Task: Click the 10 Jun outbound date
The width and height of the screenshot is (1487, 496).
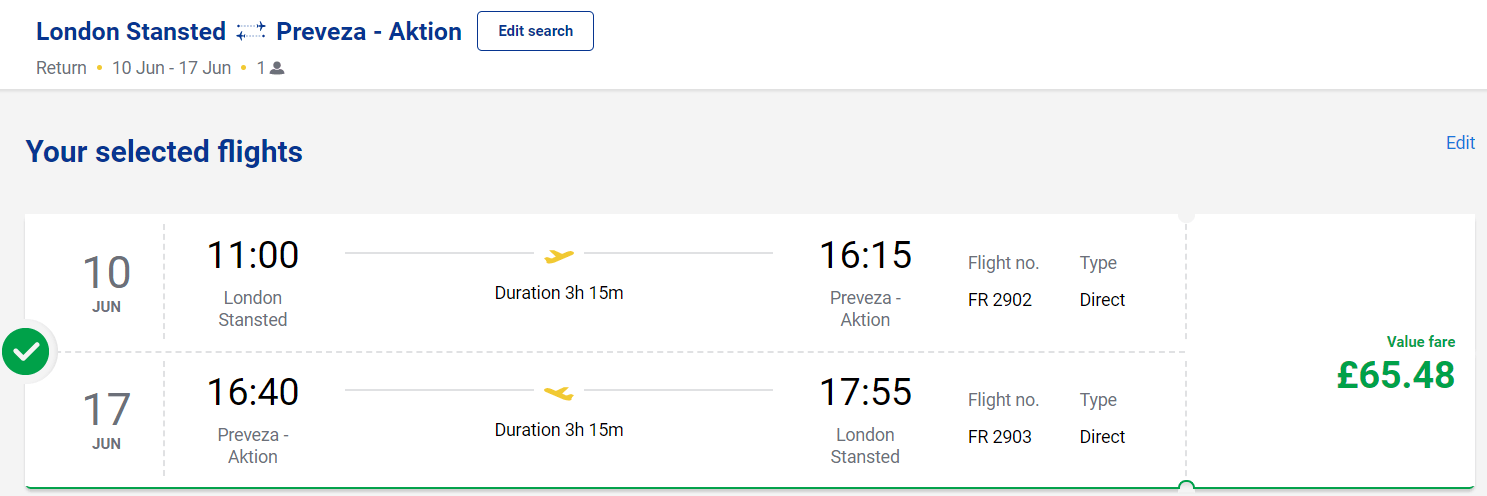Action: coord(106,283)
